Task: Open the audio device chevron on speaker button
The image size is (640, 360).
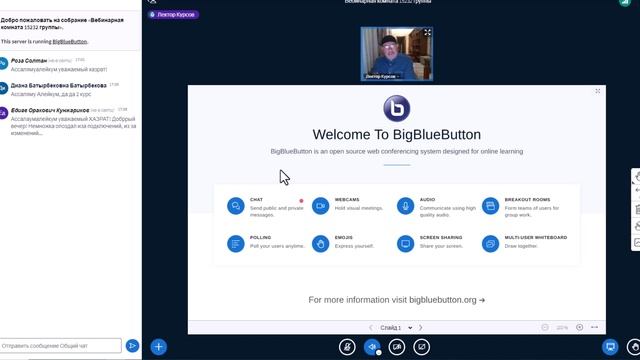Action: (379, 353)
